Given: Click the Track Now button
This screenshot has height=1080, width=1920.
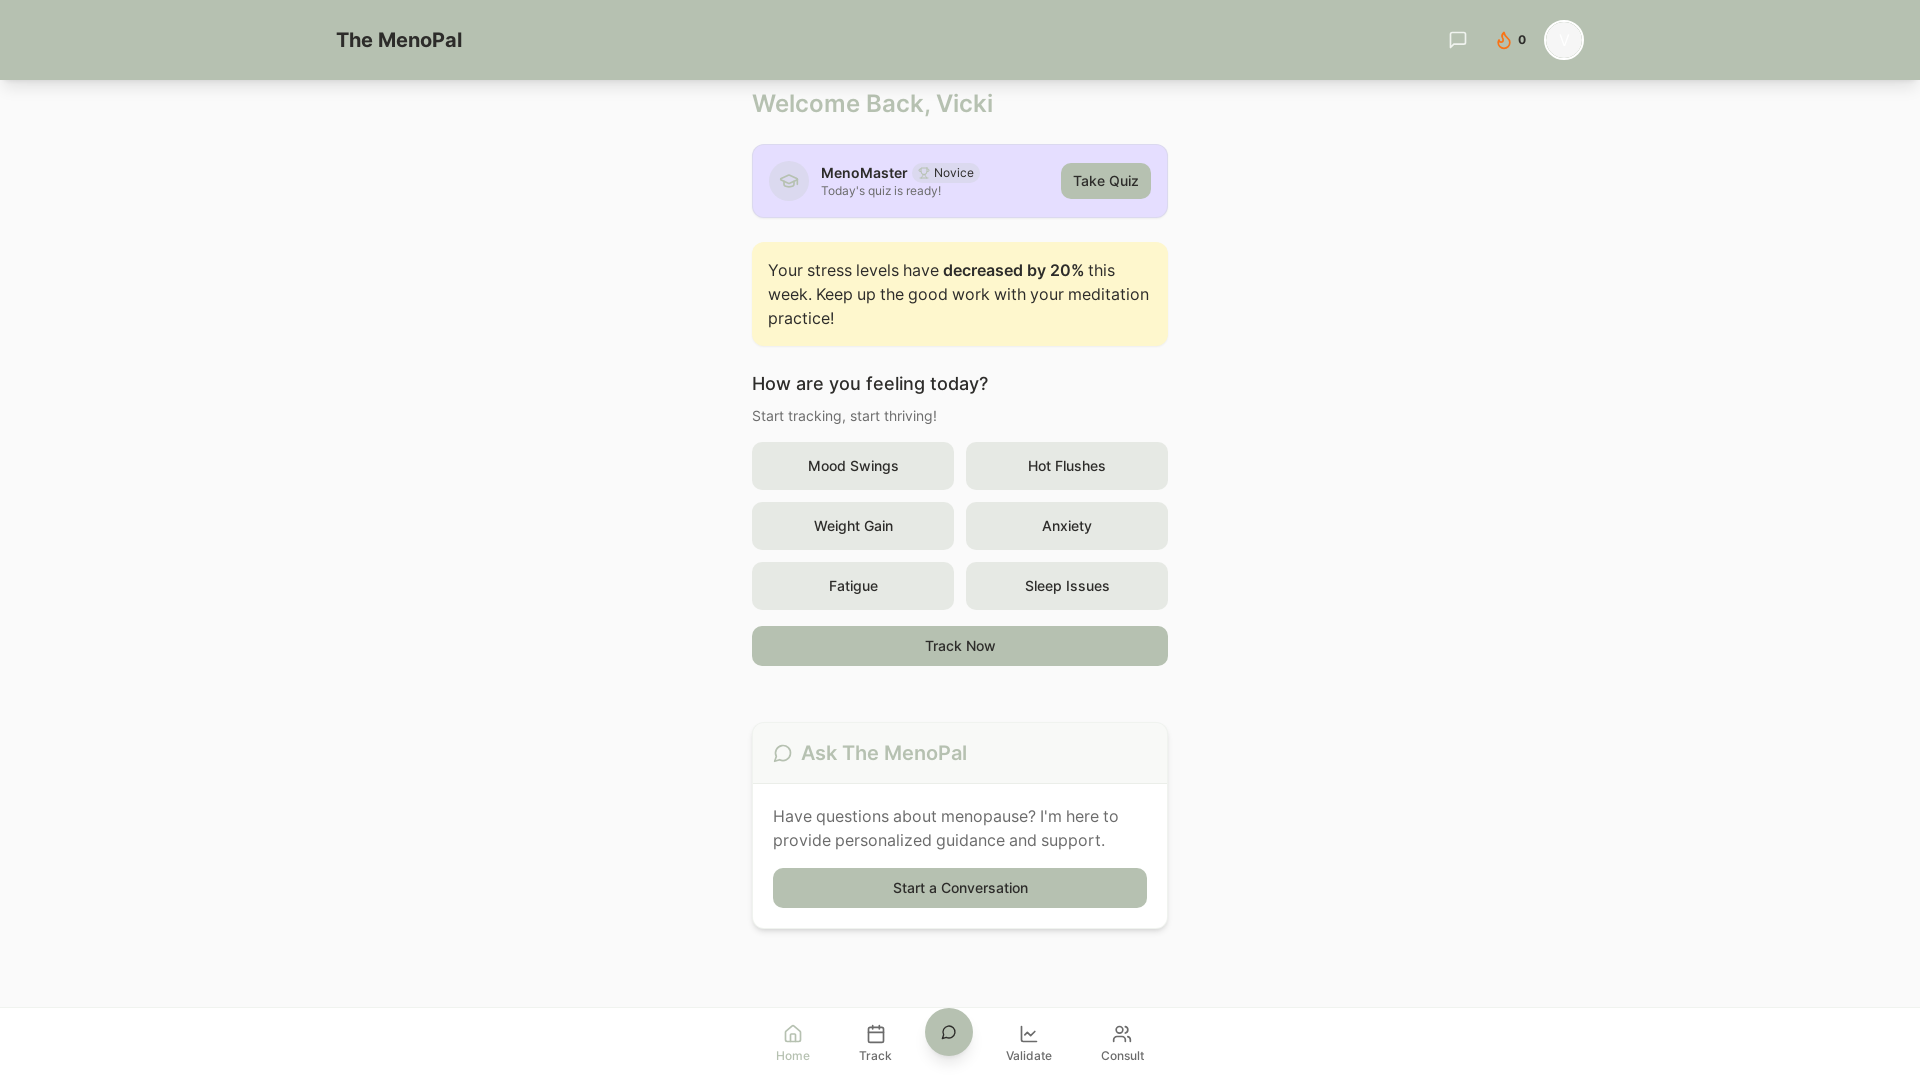Looking at the screenshot, I should tap(959, 646).
